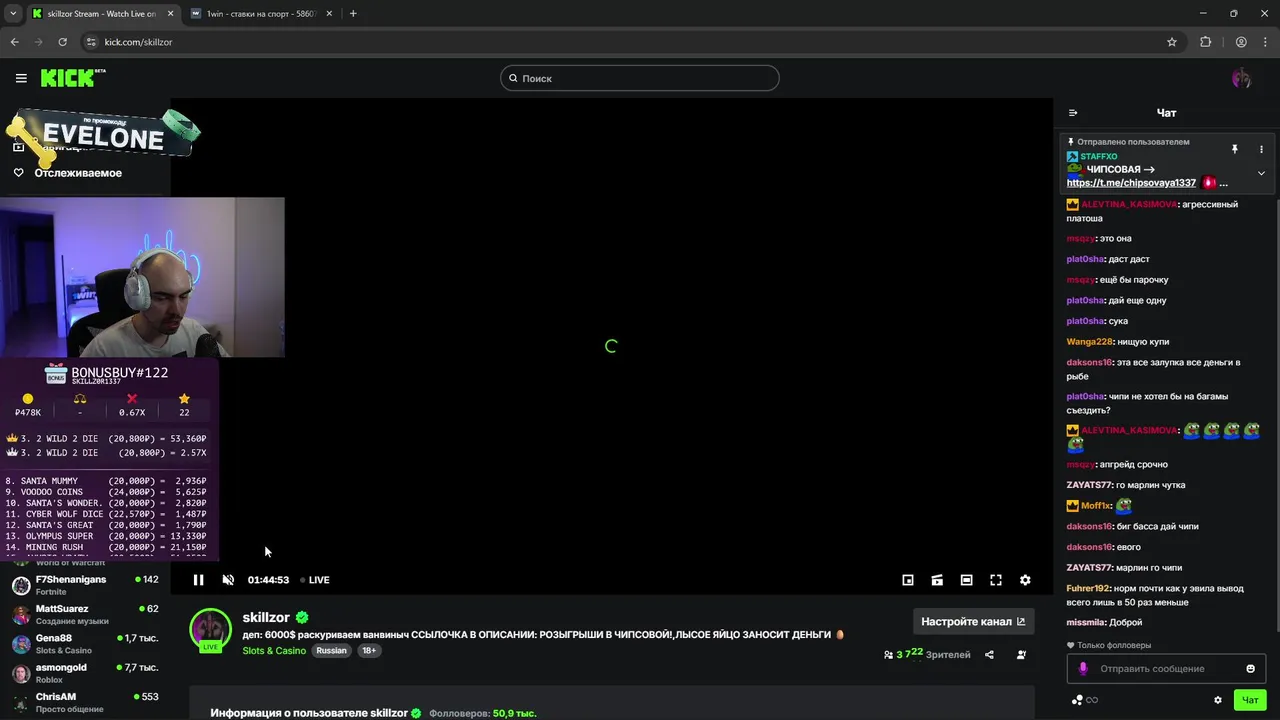1280x720 pixels.
Task: Open MattSuarez channel in sidebar
Action: (85, 614)
